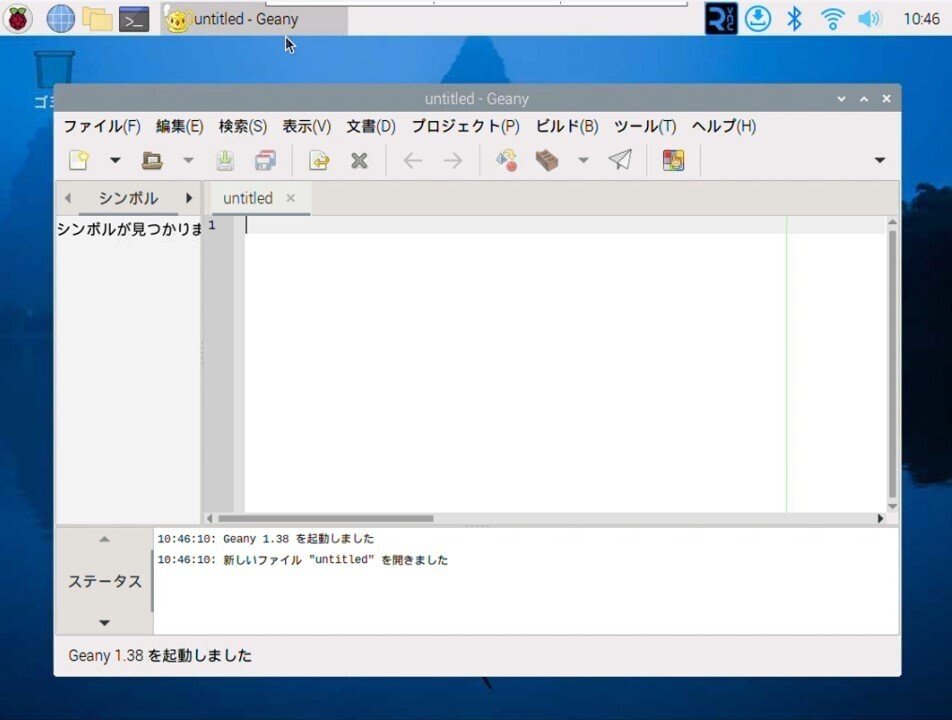Save all open files toolbar icon
952x720 pixels.
click(x=265, y=161)
